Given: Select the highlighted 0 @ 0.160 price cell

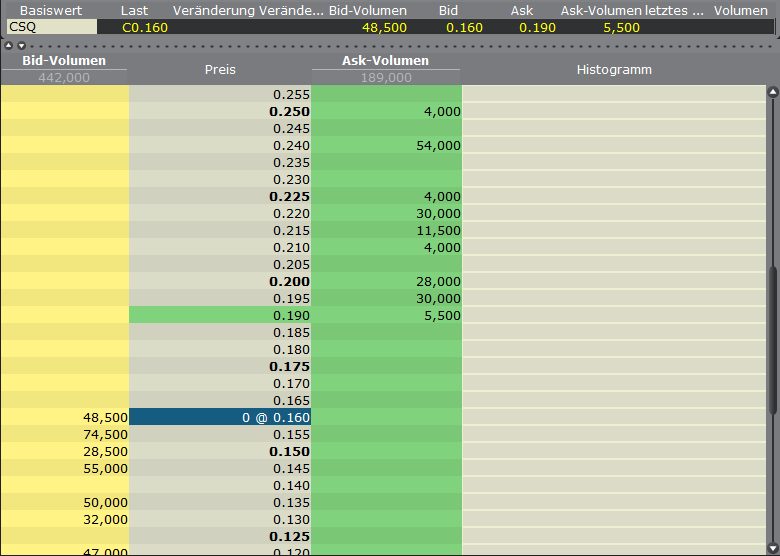Looking at the screenshot, I should click(x=220, y=417).
